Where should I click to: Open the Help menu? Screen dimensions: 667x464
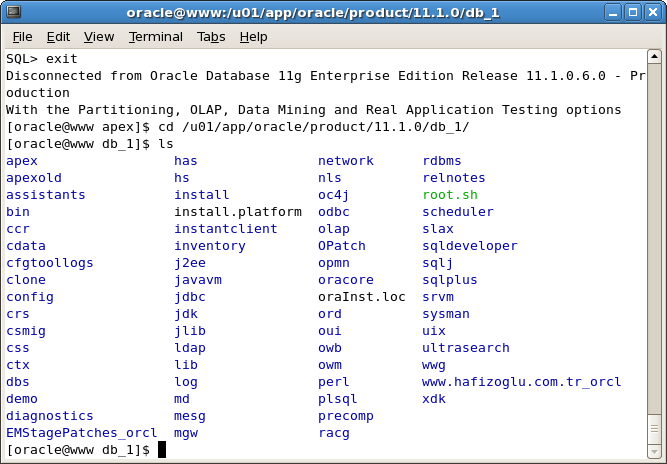tap(253, 37)
